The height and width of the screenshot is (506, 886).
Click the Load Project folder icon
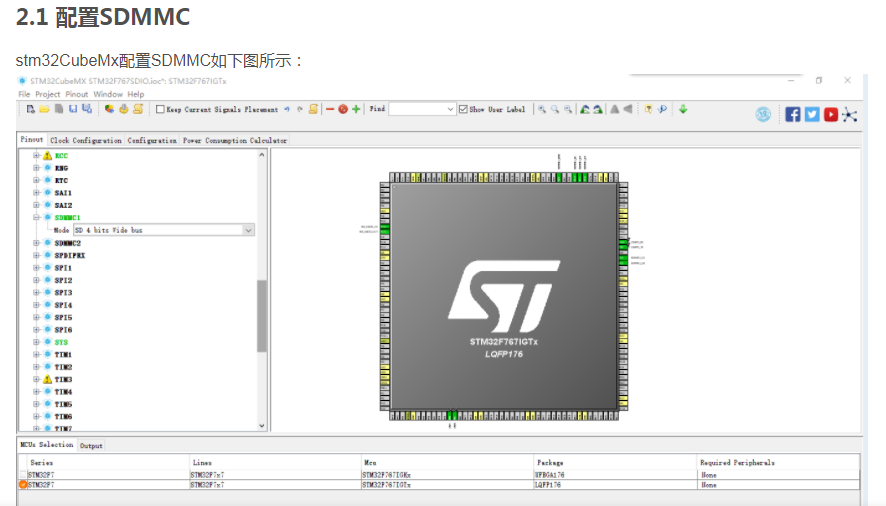pos(45,109)
